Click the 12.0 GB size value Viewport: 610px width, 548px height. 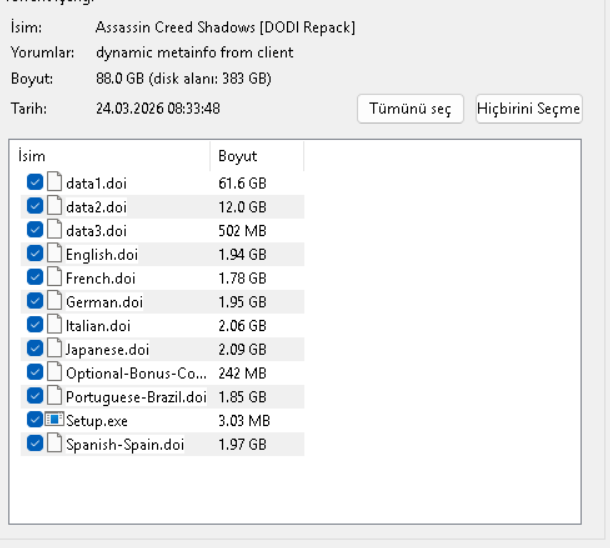(242, 207)
